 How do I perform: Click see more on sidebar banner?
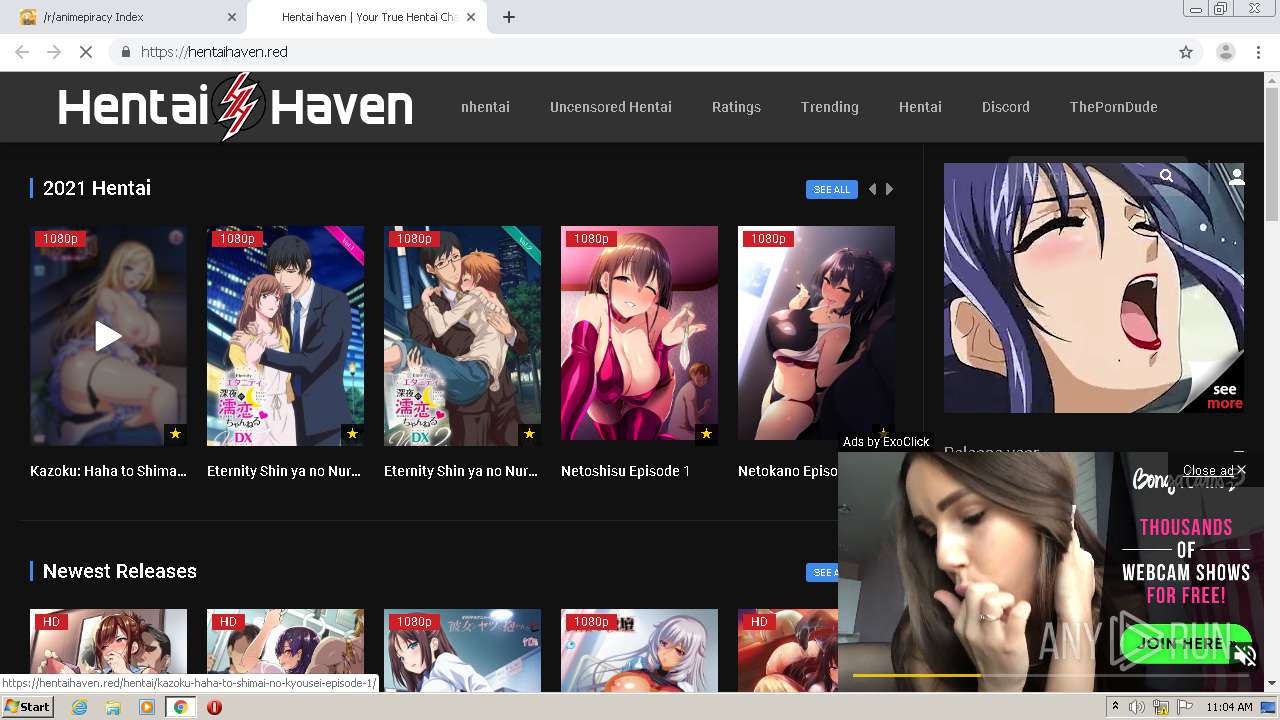[1224, 396]
